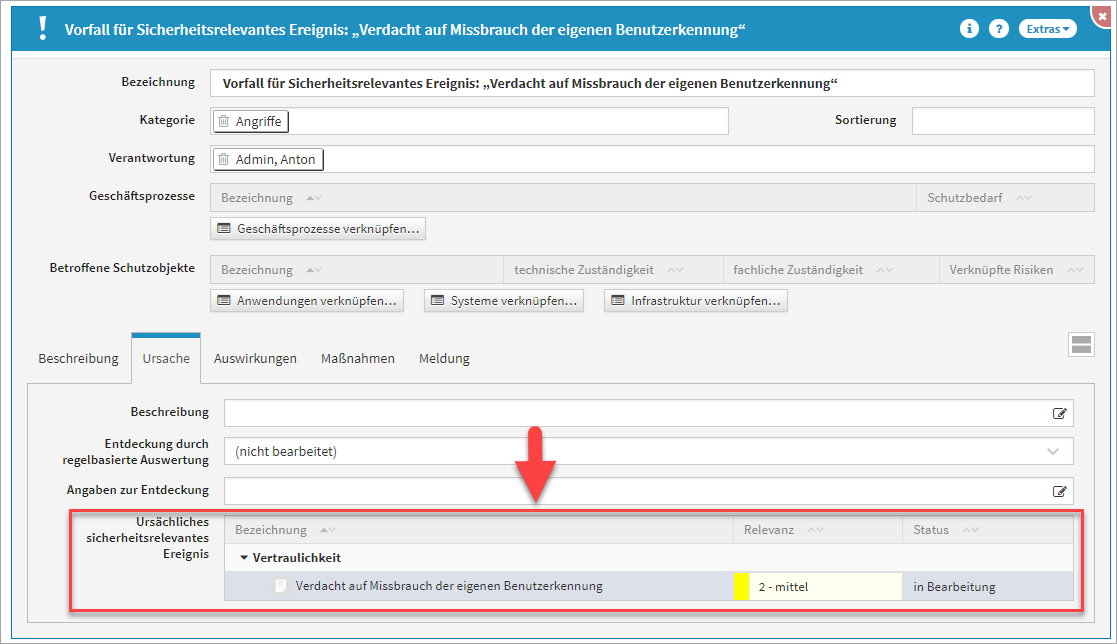Click Infrastruktur verknüpfen button
The height and width of the screenshot is (644, 1117).
[x=696, y=301]
